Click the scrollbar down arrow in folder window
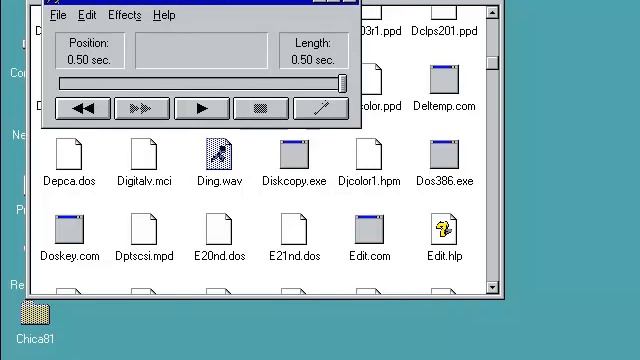Screen dimensions: 640x360 click(492, 287)
